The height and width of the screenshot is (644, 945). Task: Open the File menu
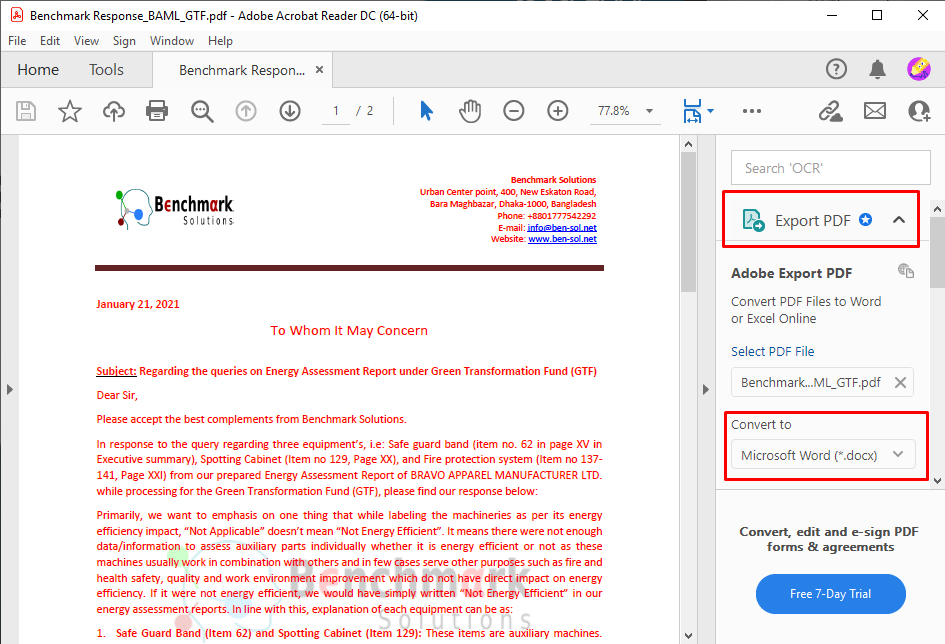tap(17, 41)
